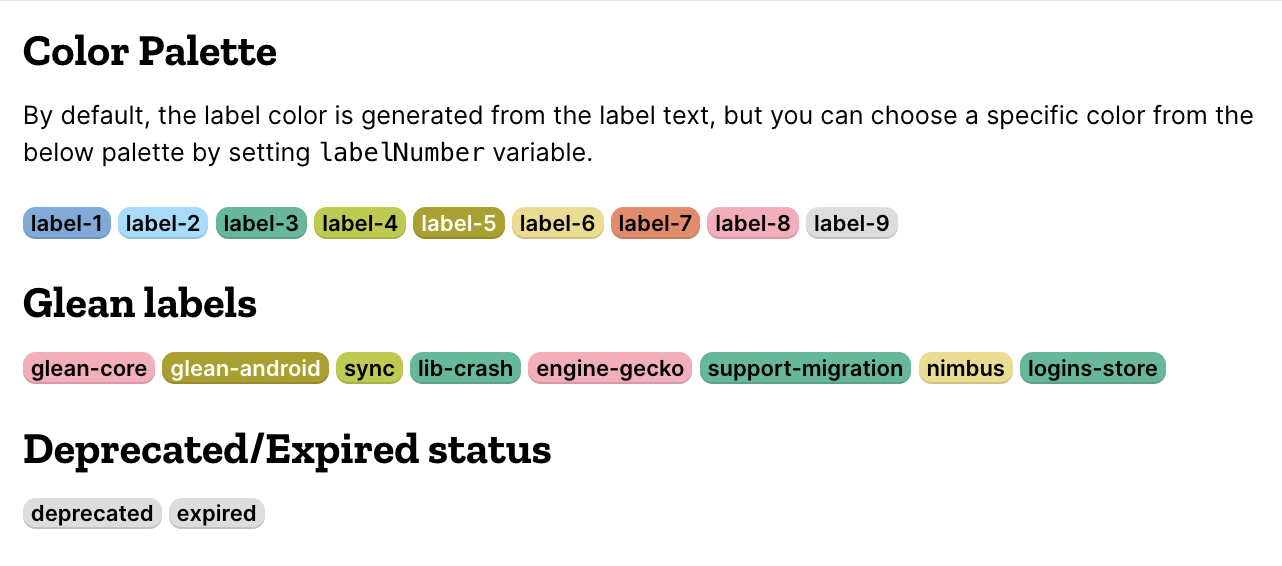The width and height of the screenshot is (1282, 566).
Task: Click the nimbus label
Action: pyautogui.click(x=966, y=368)
